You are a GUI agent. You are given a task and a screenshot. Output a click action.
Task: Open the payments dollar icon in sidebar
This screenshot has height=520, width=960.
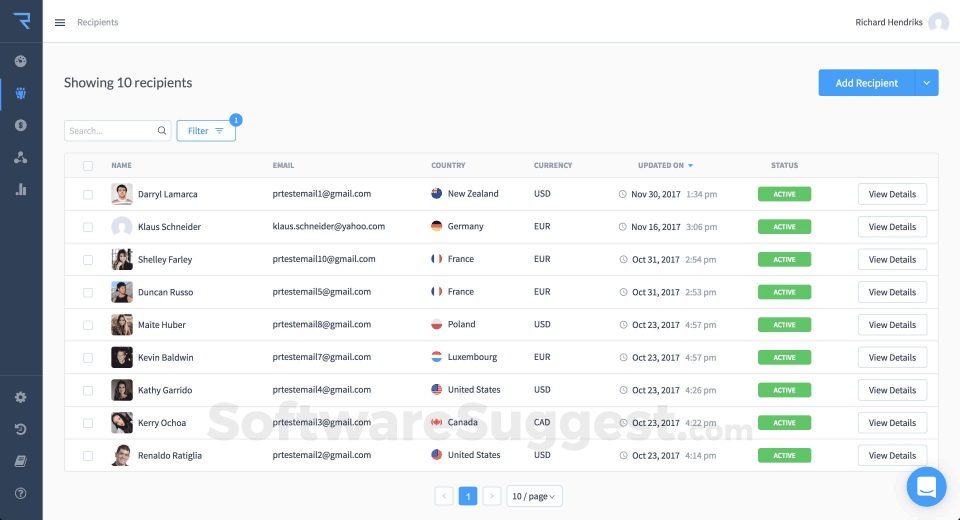point(21,125)
